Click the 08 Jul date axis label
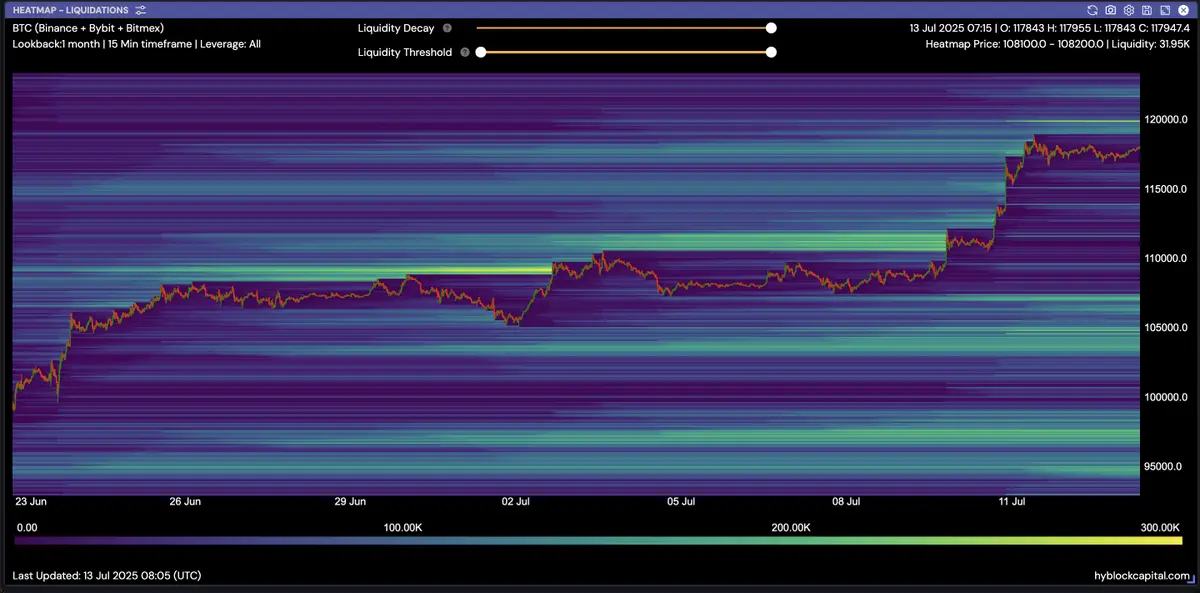 coord(846,501)
